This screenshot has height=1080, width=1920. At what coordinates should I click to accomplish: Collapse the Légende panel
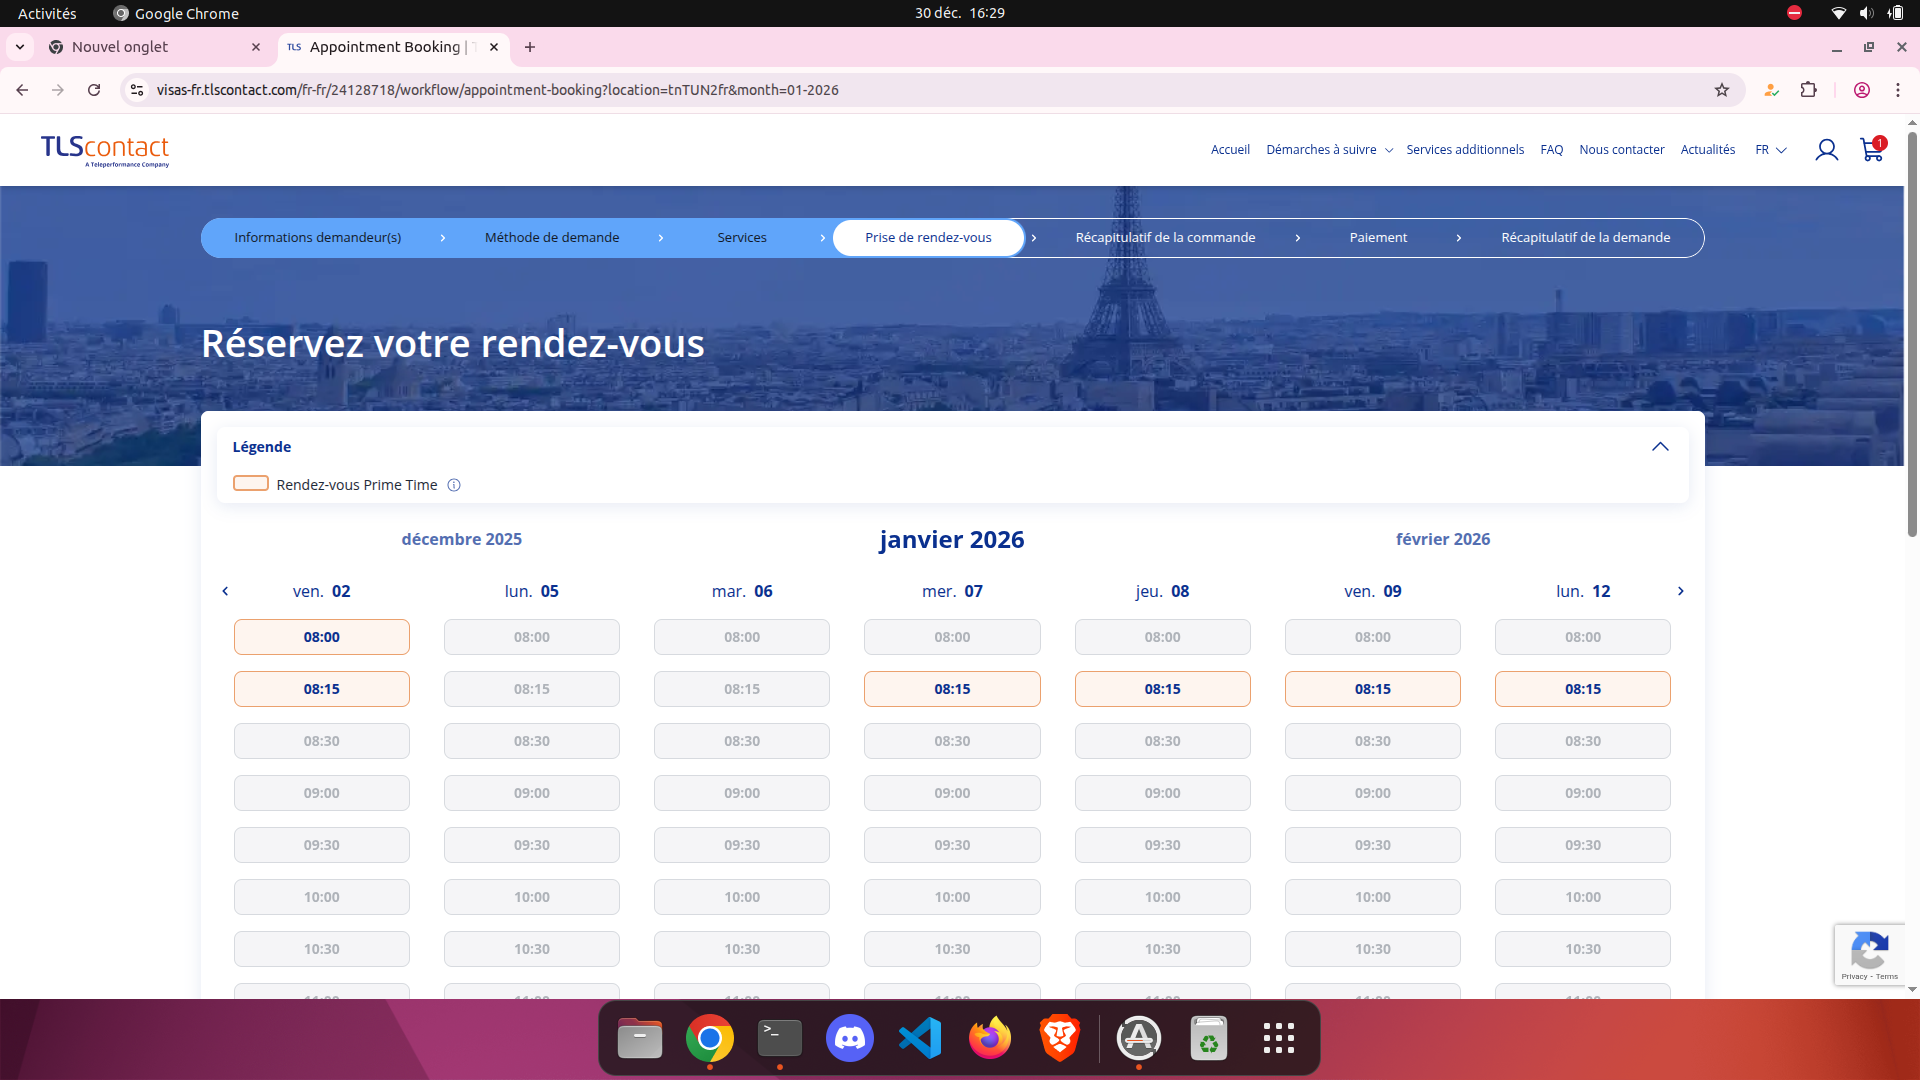(x=1660, y=447)
